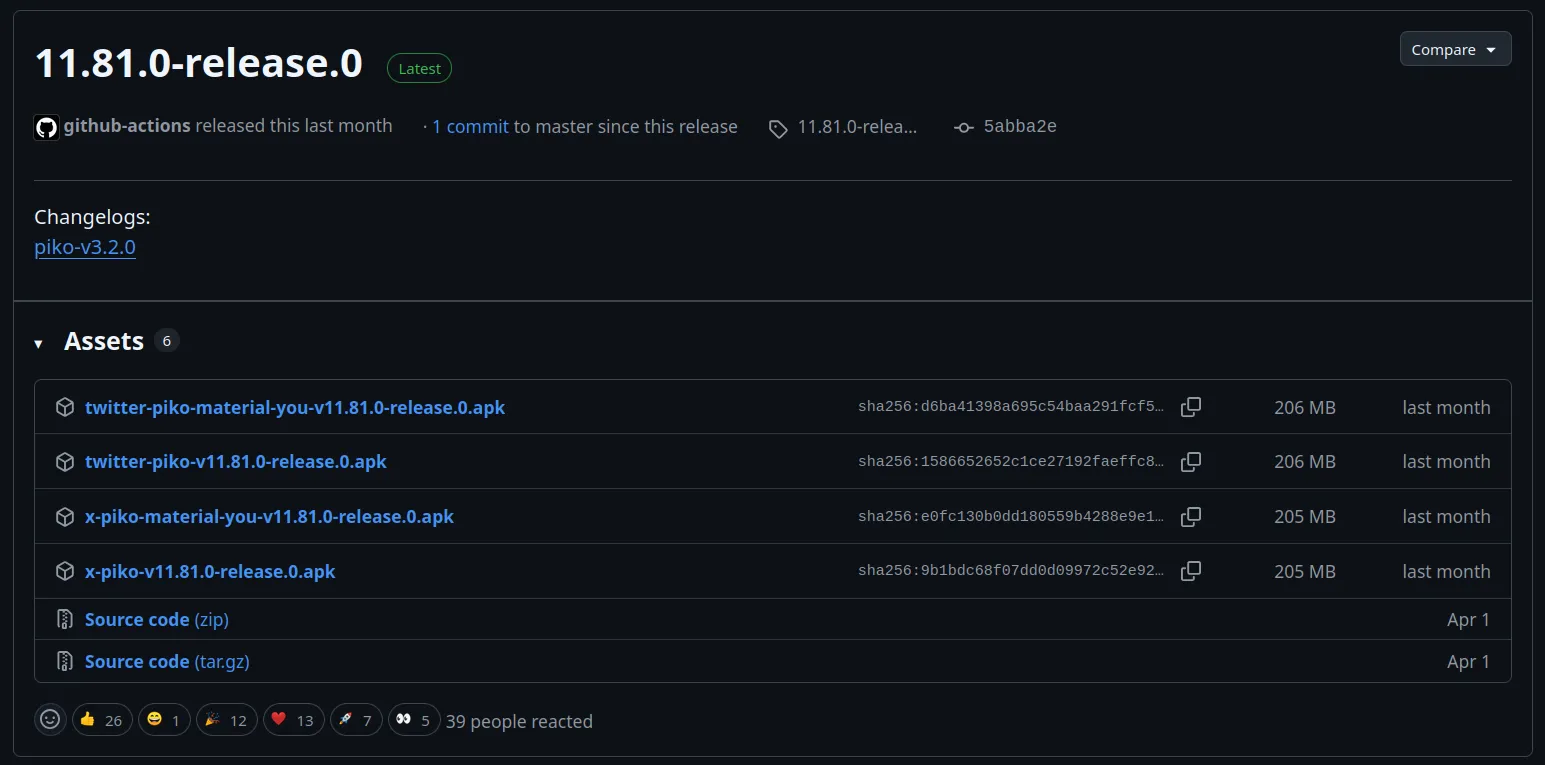Toggle the thumbs up reaction (26)
This screenshot has height=765, width=1545.
pos(102,720)
